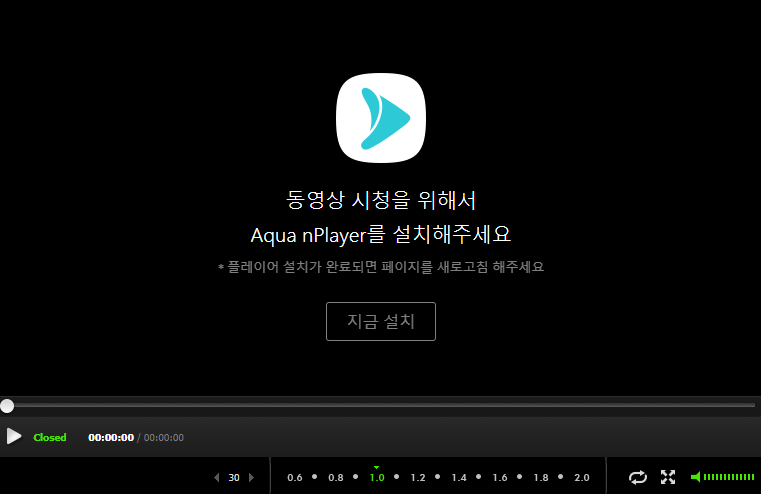Click the 30 seconds skip value

coord(234,478)
